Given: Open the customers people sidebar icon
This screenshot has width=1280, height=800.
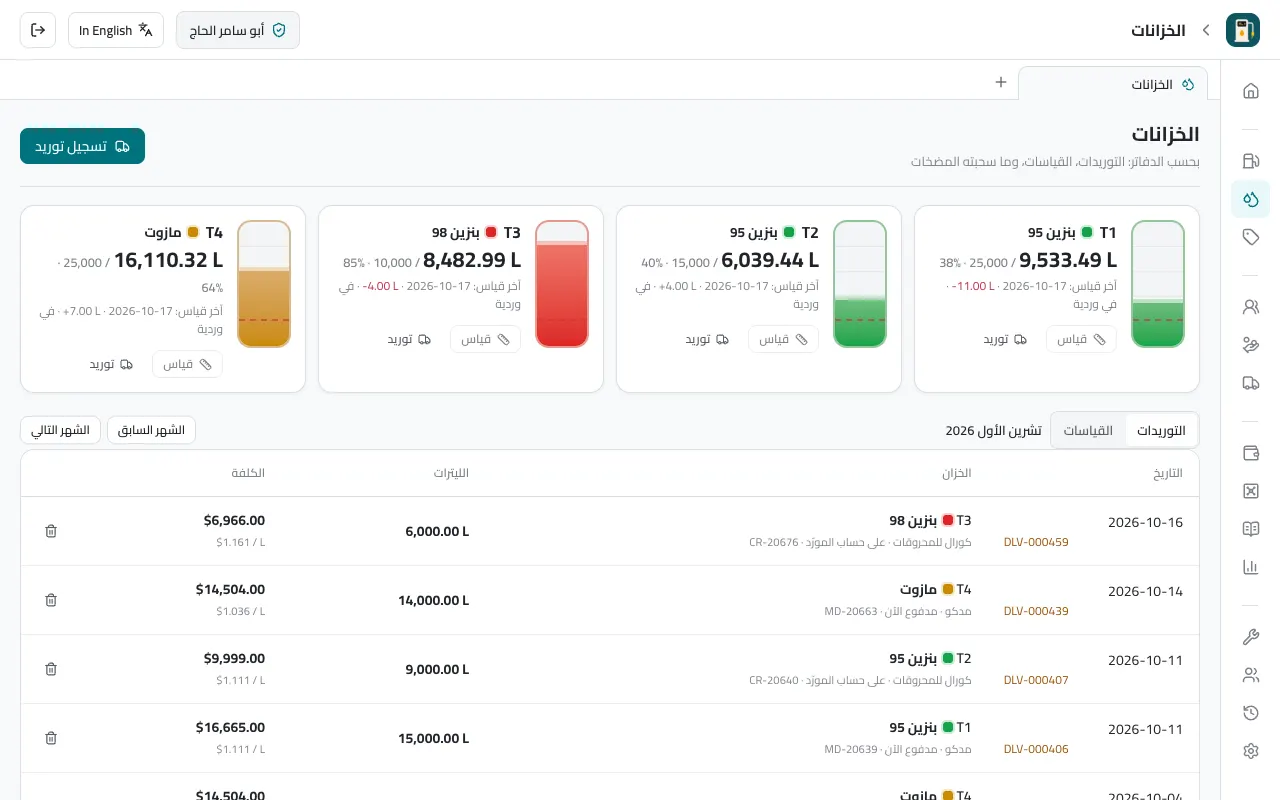Looking at the screenshot, I should (1250, 307).
